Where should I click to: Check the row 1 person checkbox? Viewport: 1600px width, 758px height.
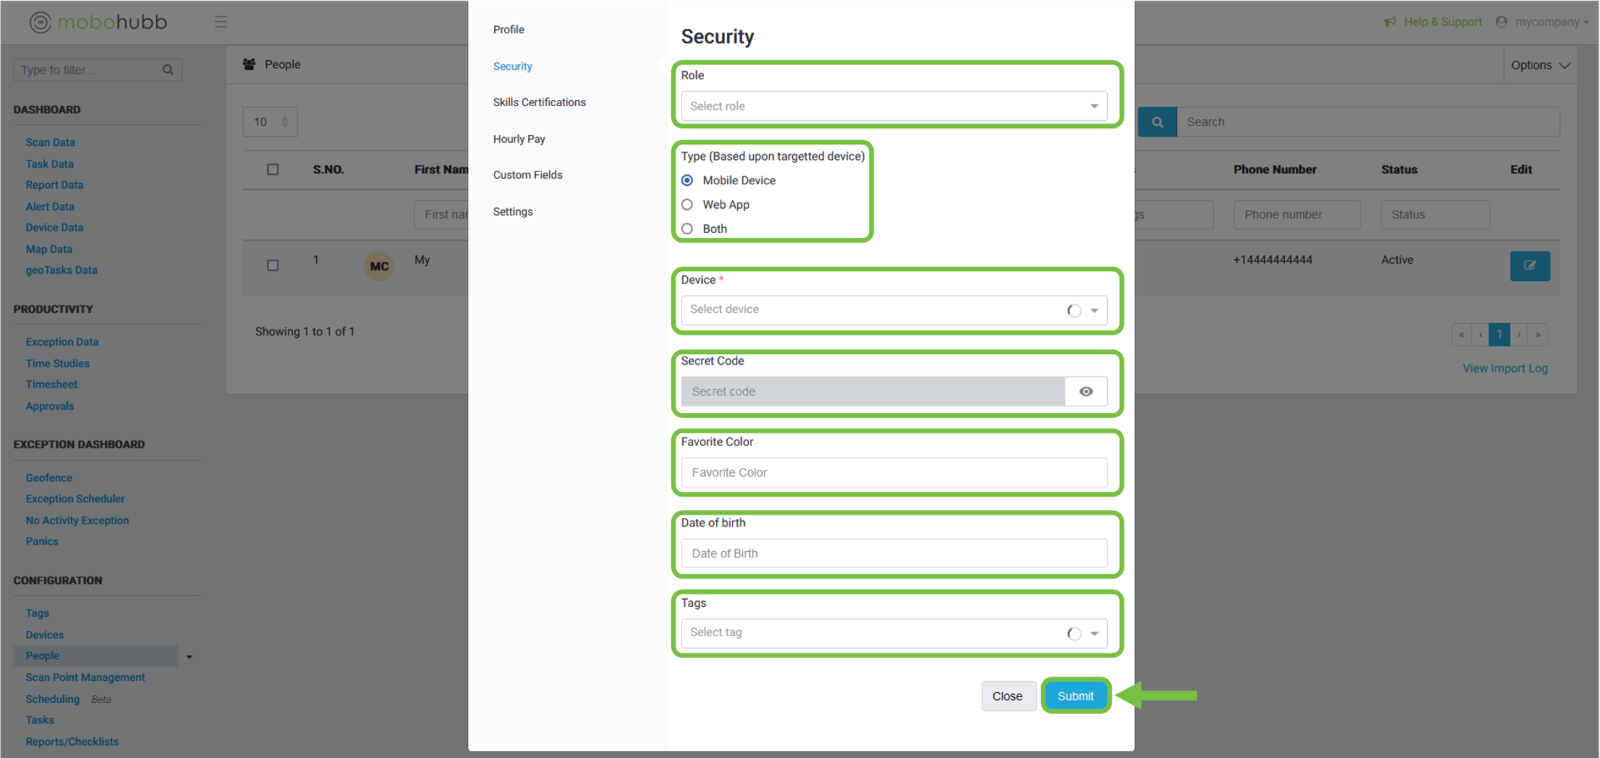coord(273,266)
